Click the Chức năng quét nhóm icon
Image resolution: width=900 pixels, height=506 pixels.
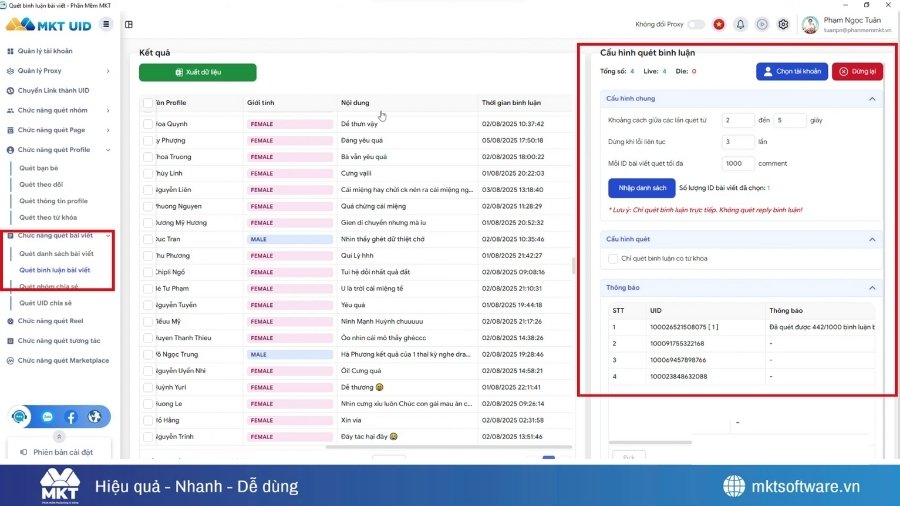tap(10, 110)
